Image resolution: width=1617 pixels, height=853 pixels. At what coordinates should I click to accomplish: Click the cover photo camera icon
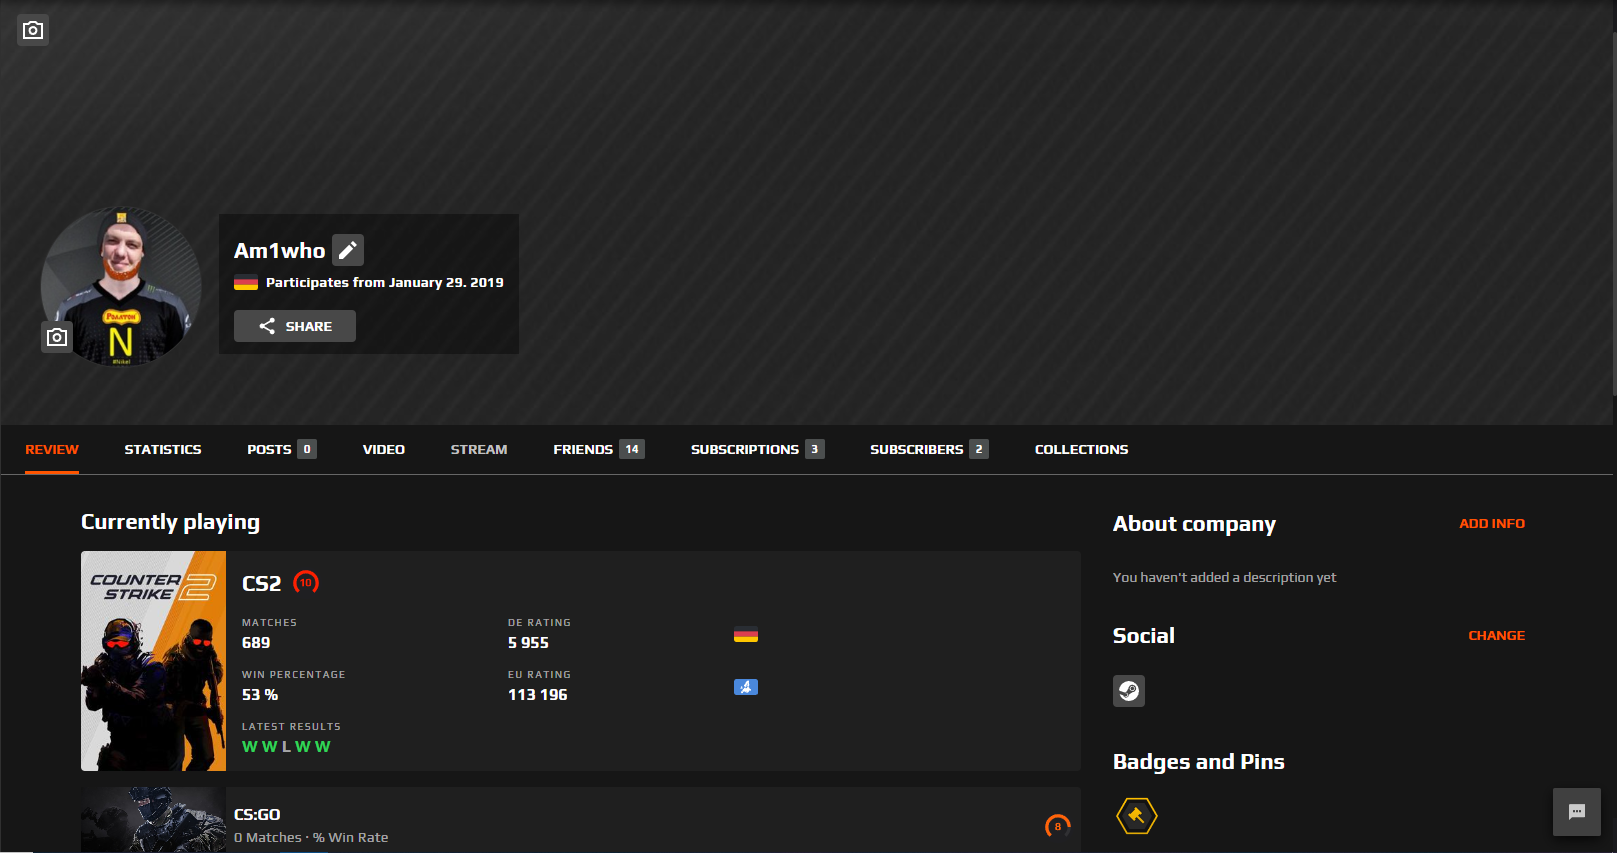pyautogui.click(x=33, y=30)
